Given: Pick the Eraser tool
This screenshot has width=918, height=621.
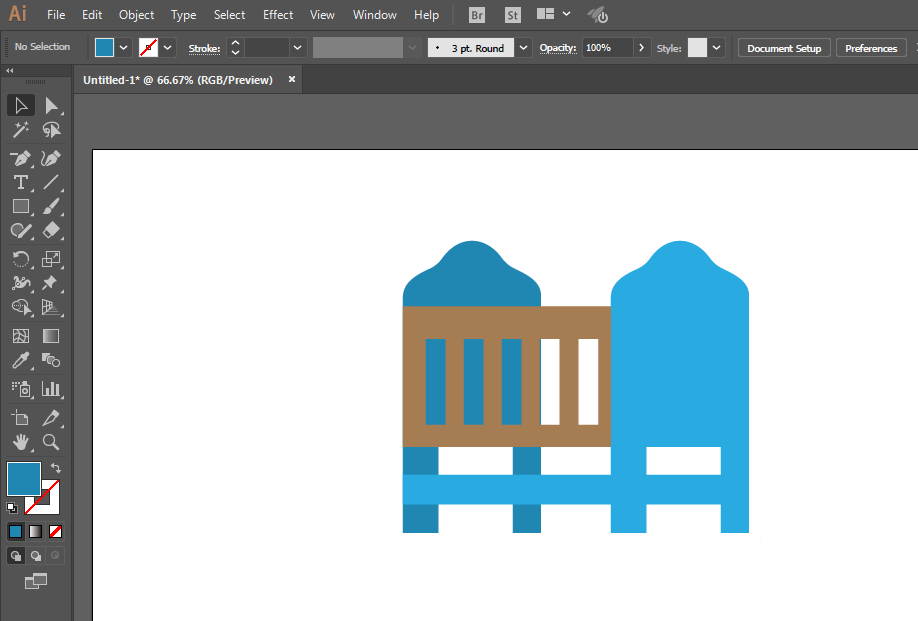Looking at the screenshot, I should click(51, 230).
